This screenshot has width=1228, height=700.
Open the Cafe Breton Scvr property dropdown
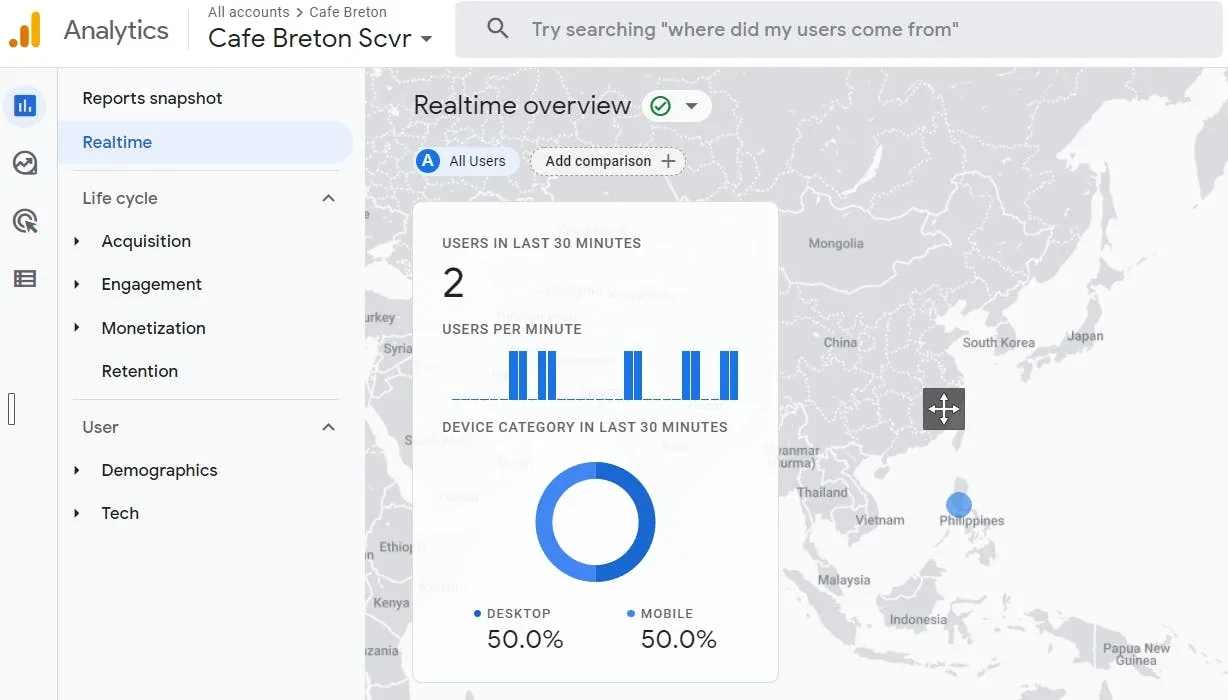pos(321,39)
